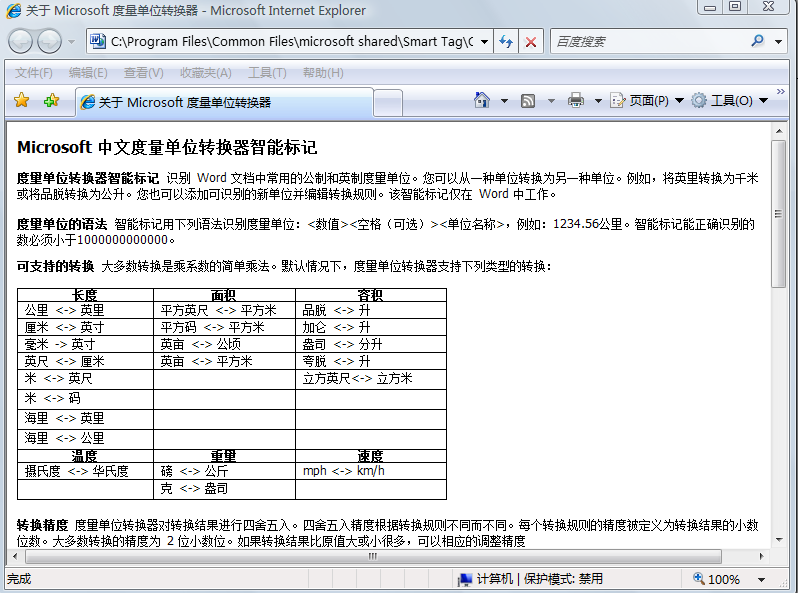Click the Refresh page icon
The height and width of the screenshot is (593, 798).
coord(506,42)
